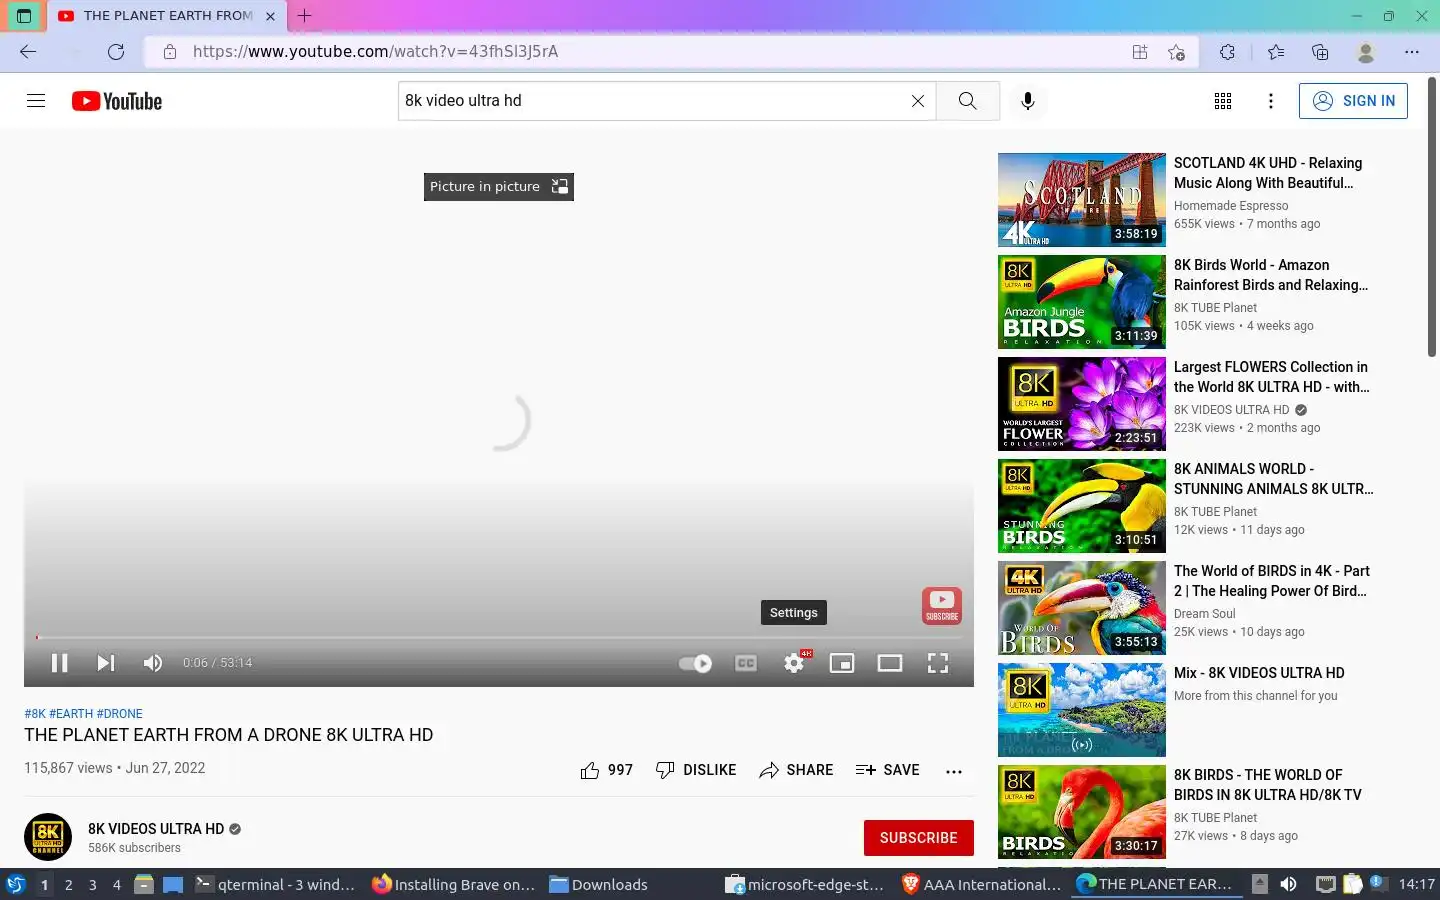Enter full screen mode

(938, 663)
